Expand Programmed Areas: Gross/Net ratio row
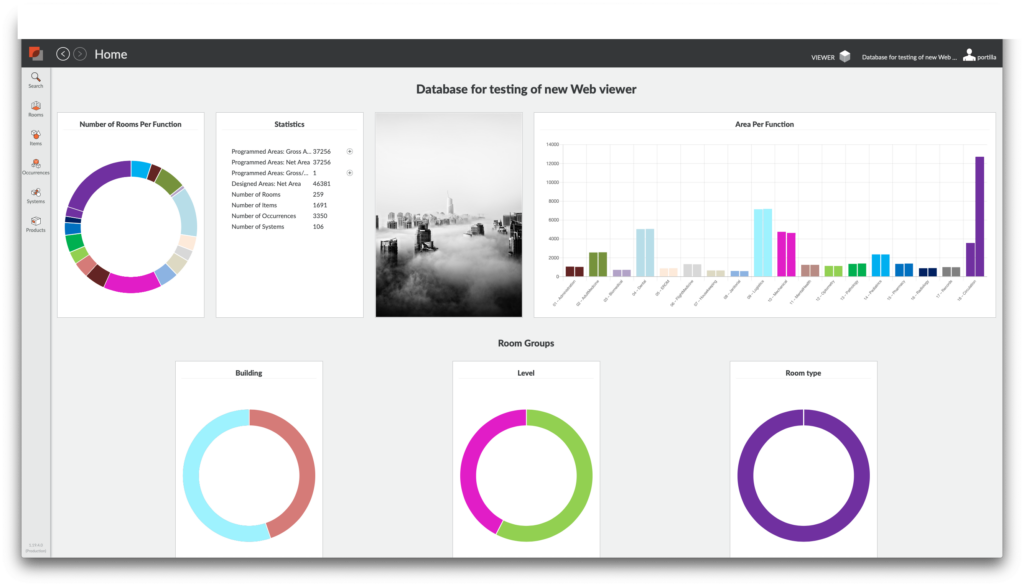The image size is (1024, 586). coord(350,173)
